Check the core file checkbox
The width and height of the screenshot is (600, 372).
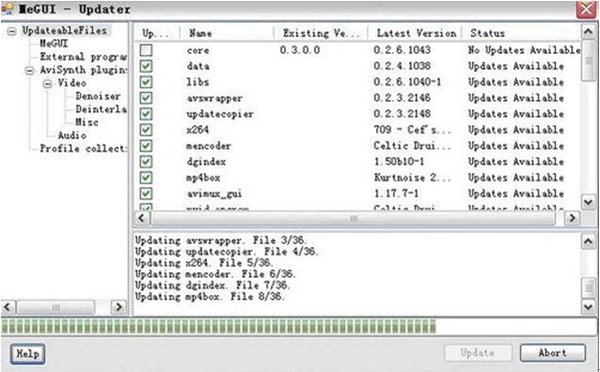point(146,50)
